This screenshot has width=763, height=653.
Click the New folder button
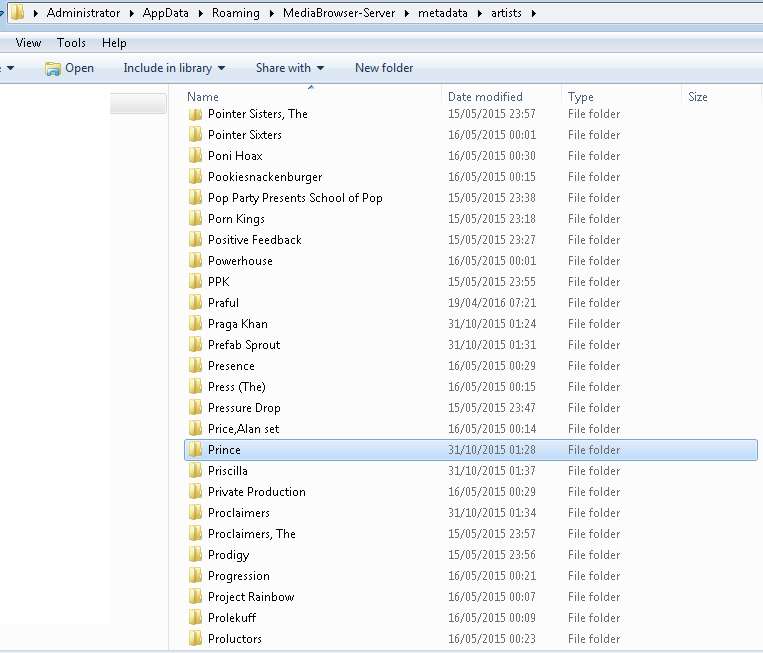[x=384, y=68]
